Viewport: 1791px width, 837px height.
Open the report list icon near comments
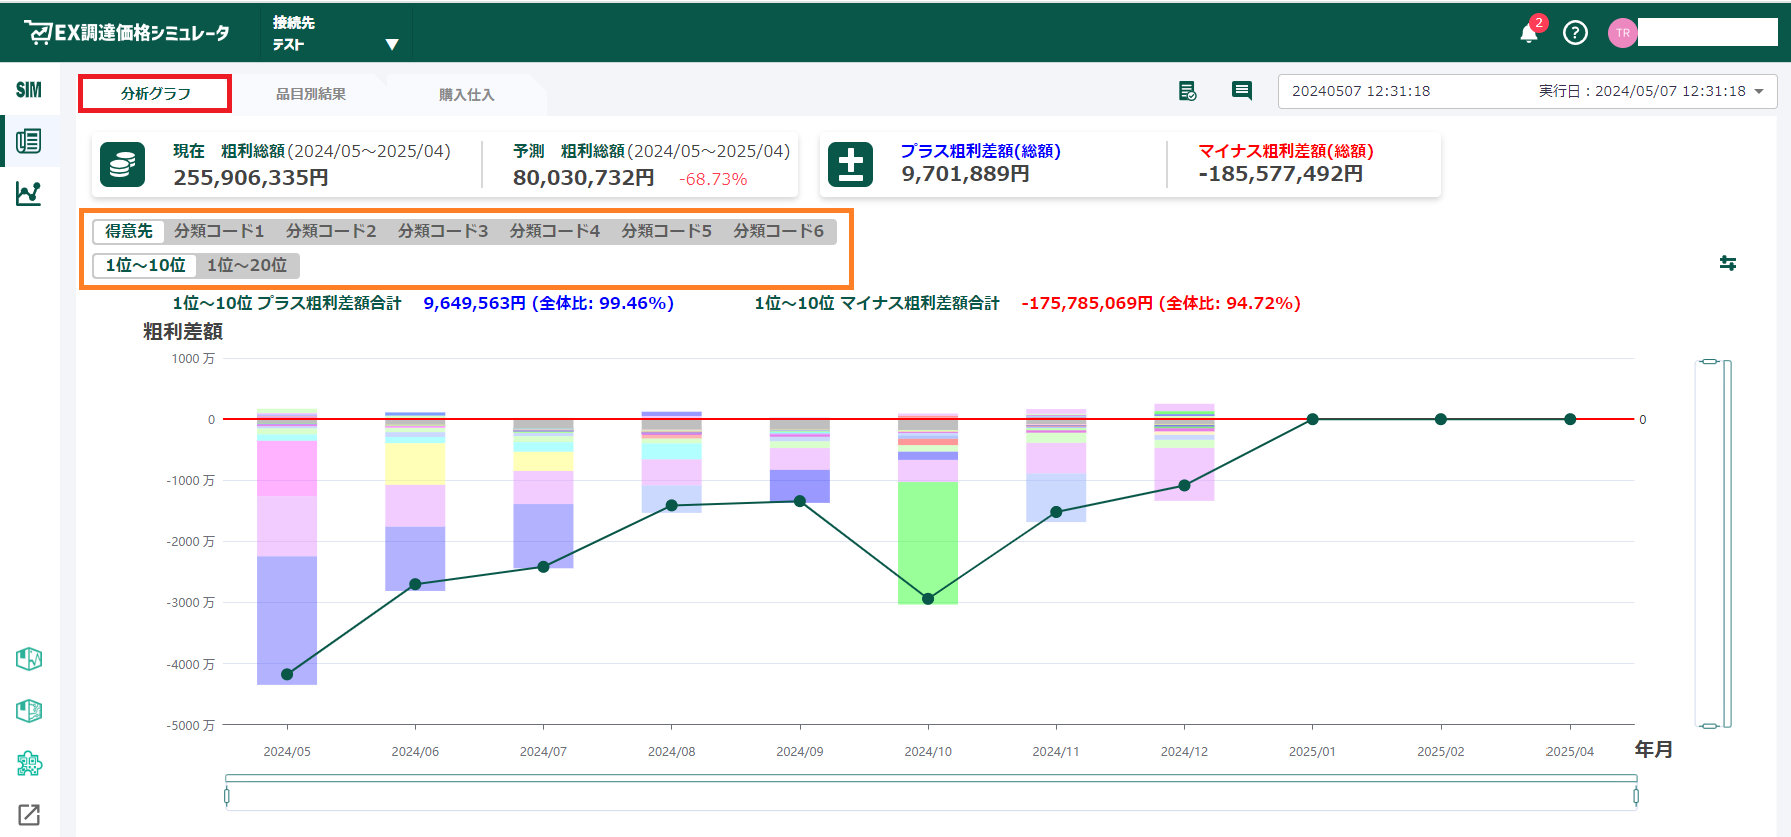point(1187,91)
